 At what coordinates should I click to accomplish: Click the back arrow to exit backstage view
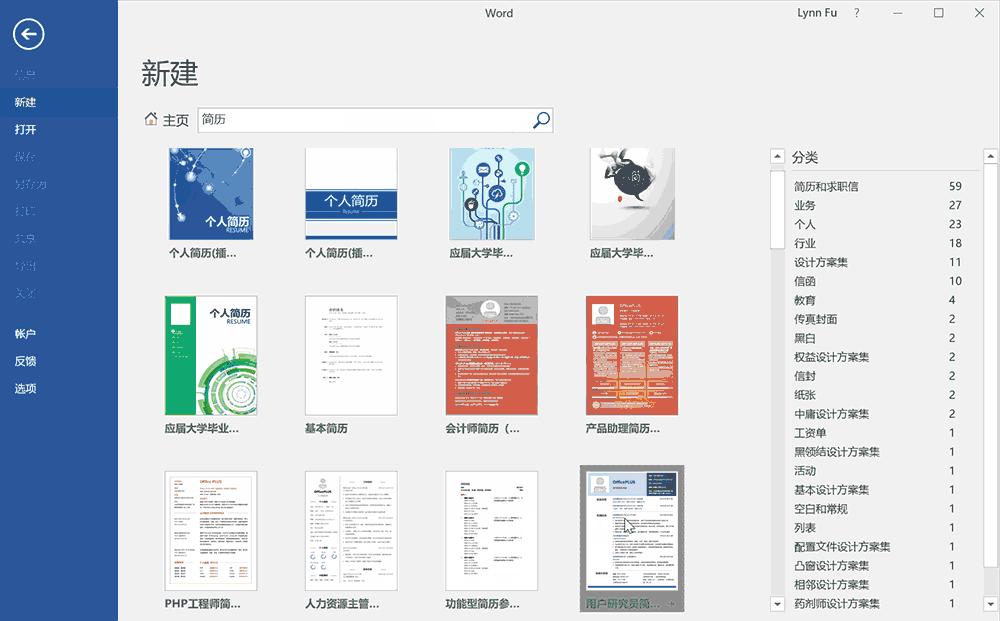pos(29,34)
